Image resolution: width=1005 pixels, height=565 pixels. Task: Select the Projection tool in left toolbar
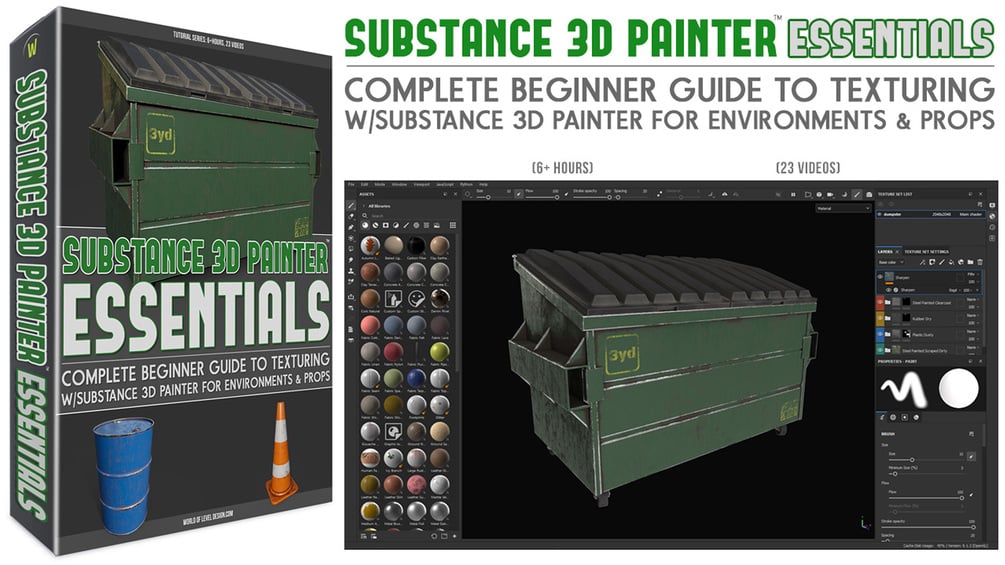pos(351,227)
